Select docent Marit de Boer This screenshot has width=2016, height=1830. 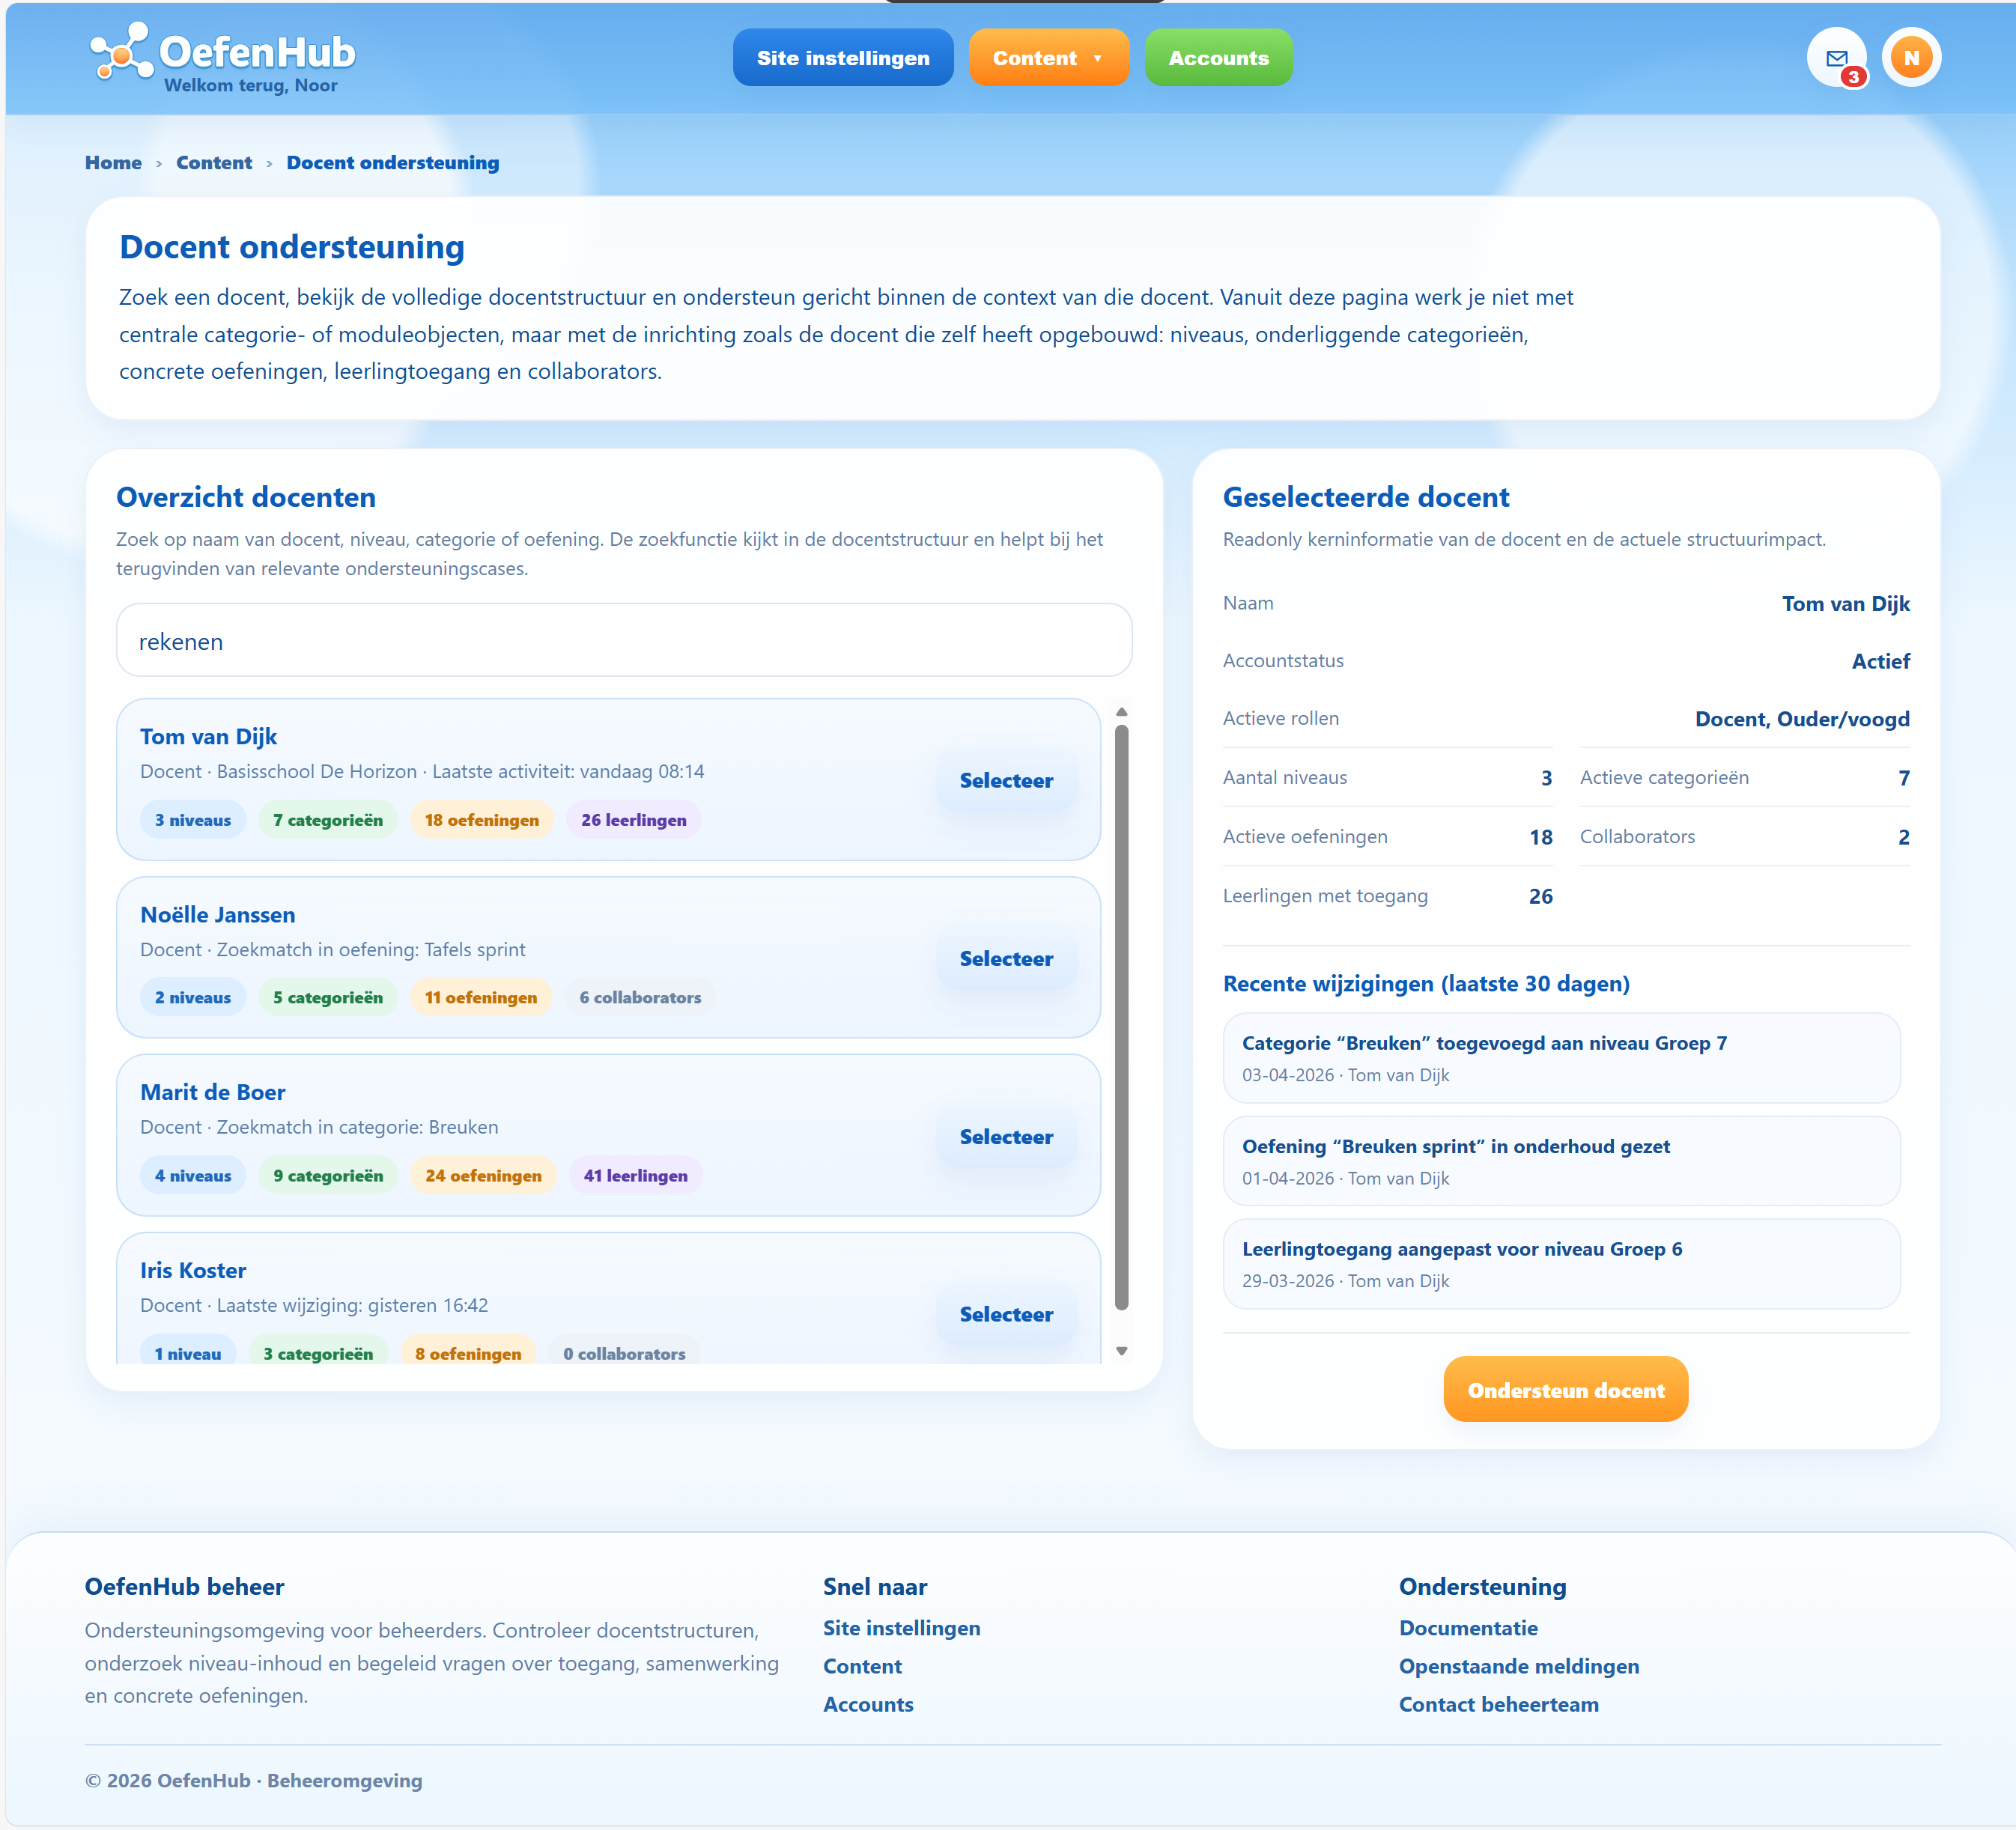(1006, 1137)
